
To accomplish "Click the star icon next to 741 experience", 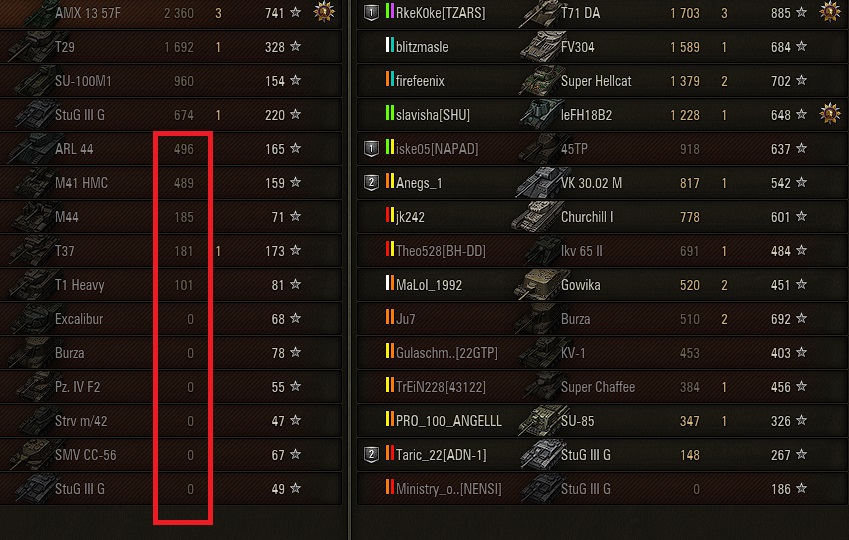I will pyautogui.click(x=295, y=12).
